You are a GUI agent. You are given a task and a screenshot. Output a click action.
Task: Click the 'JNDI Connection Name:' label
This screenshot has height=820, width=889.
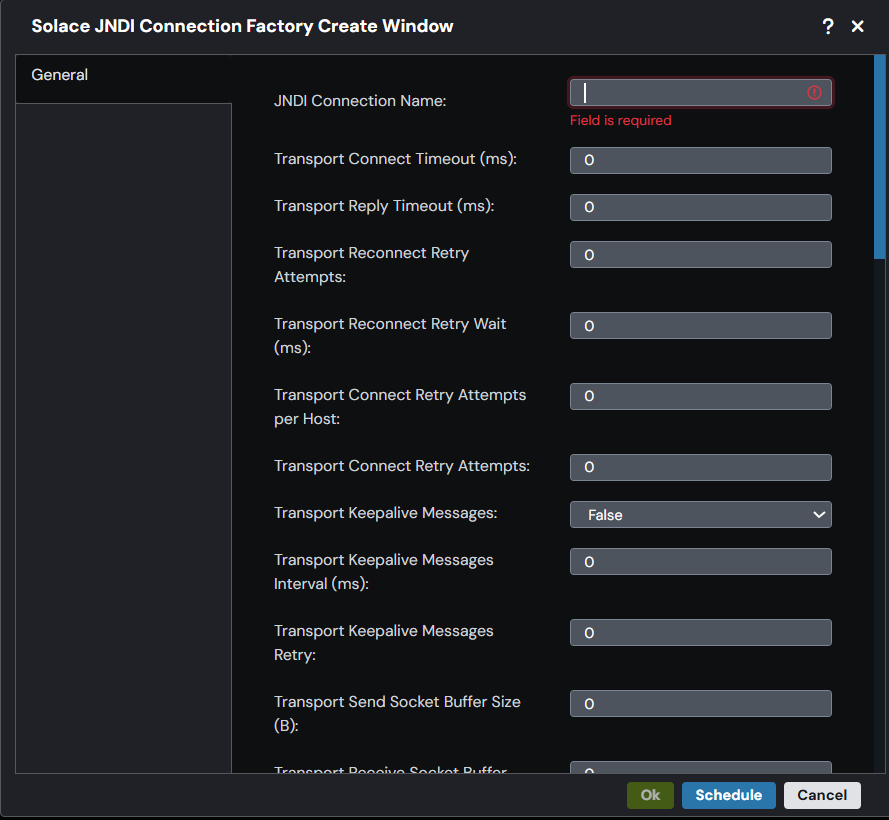[360, 101]
